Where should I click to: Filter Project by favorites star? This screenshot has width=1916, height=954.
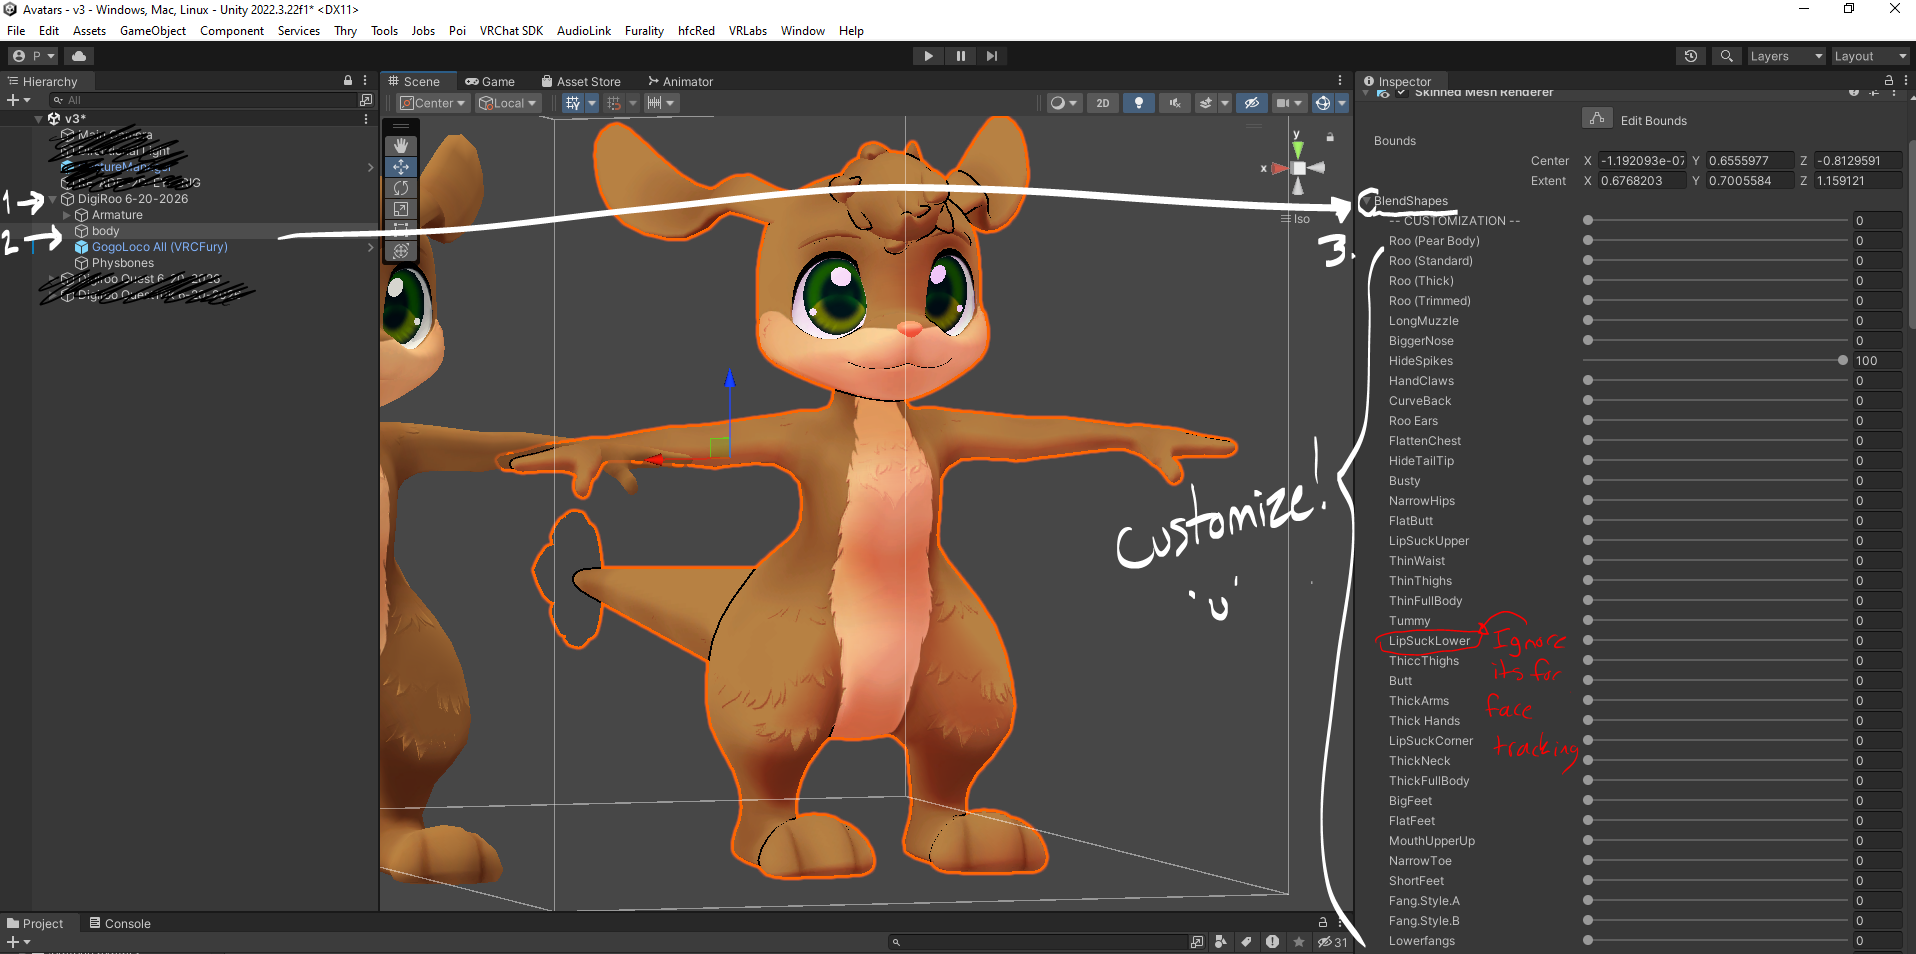click(1299, 942)
